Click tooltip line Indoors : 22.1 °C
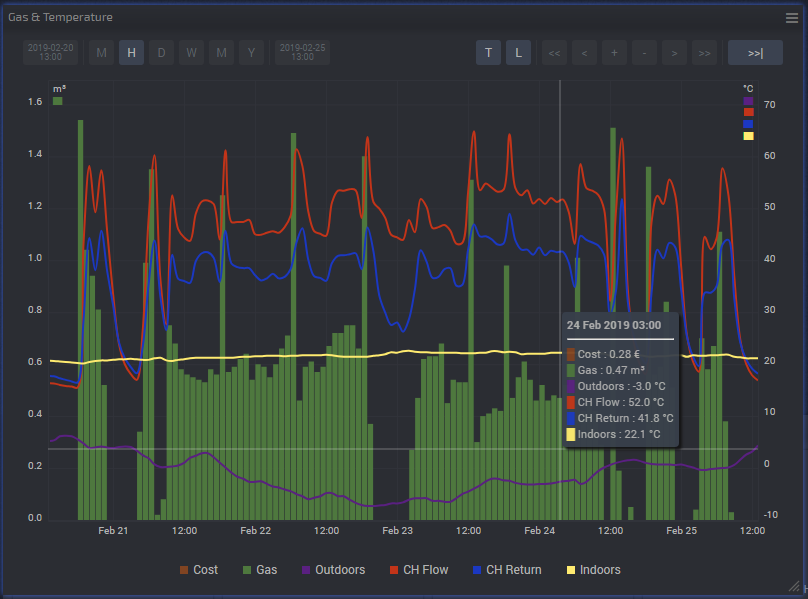Viewport: 808px width, 599px height. click(x=614, y=434)
